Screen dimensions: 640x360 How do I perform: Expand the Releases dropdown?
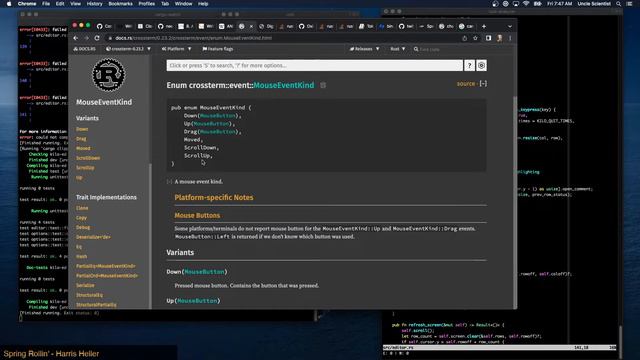click(x=364, y=49)
